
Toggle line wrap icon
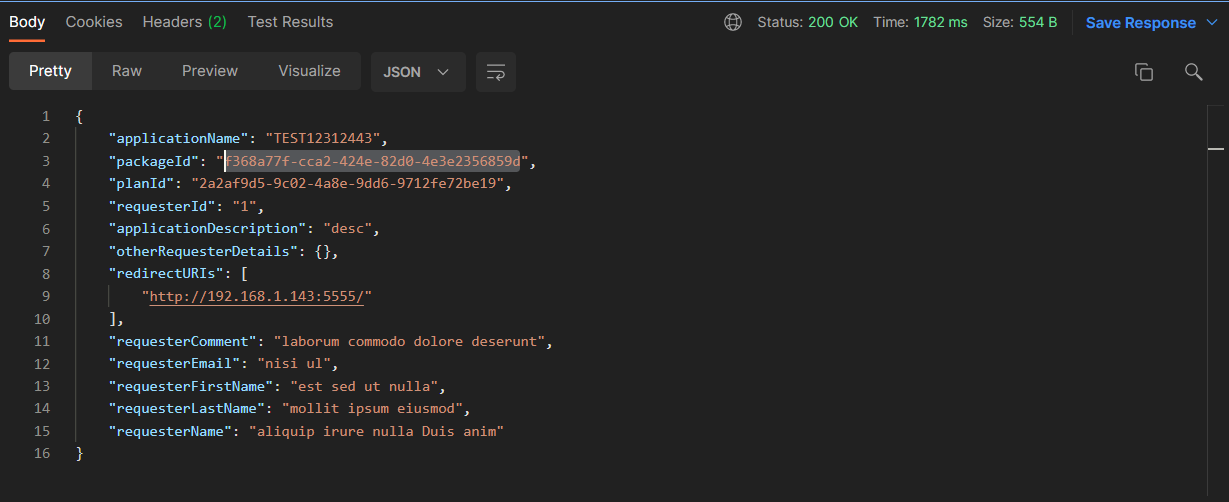496,72
